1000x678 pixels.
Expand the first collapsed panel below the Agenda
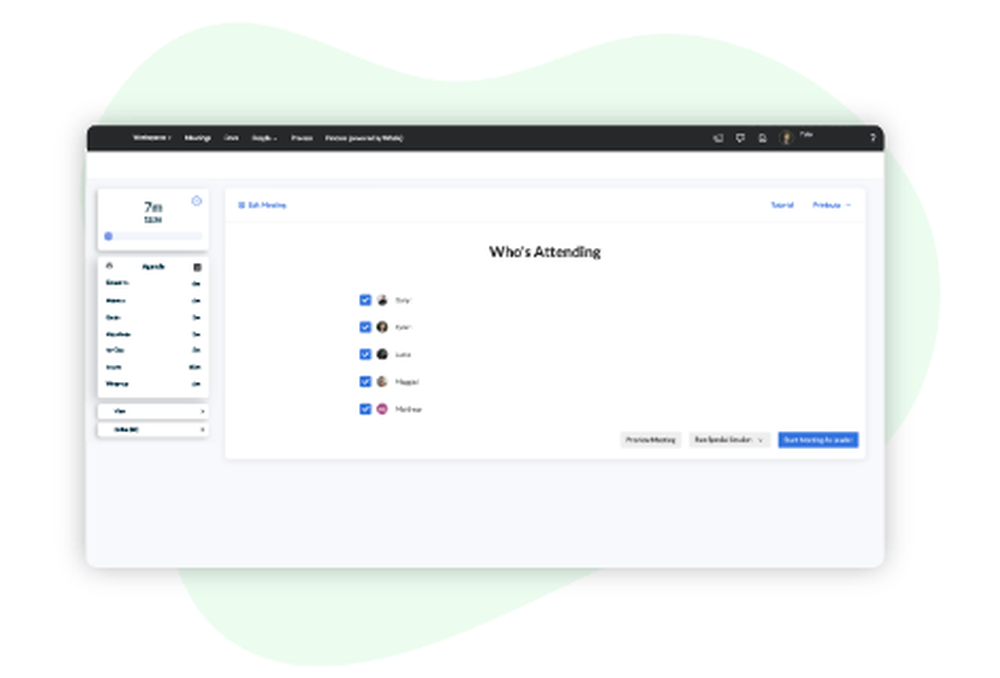coord(153,411)
